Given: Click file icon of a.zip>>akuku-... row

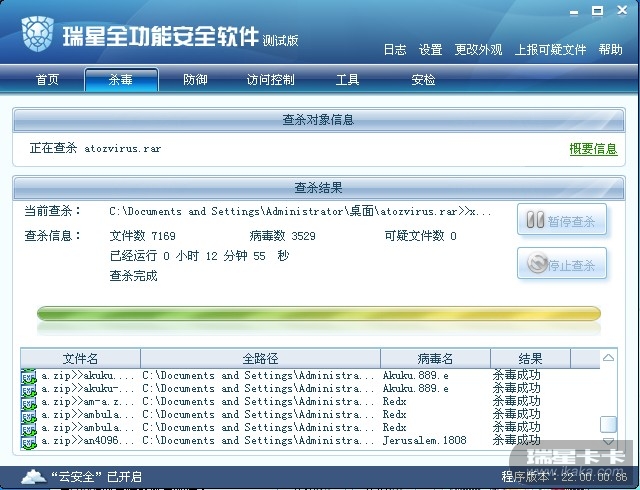Looking at the screenshot, I should click(x=29, y=389).
